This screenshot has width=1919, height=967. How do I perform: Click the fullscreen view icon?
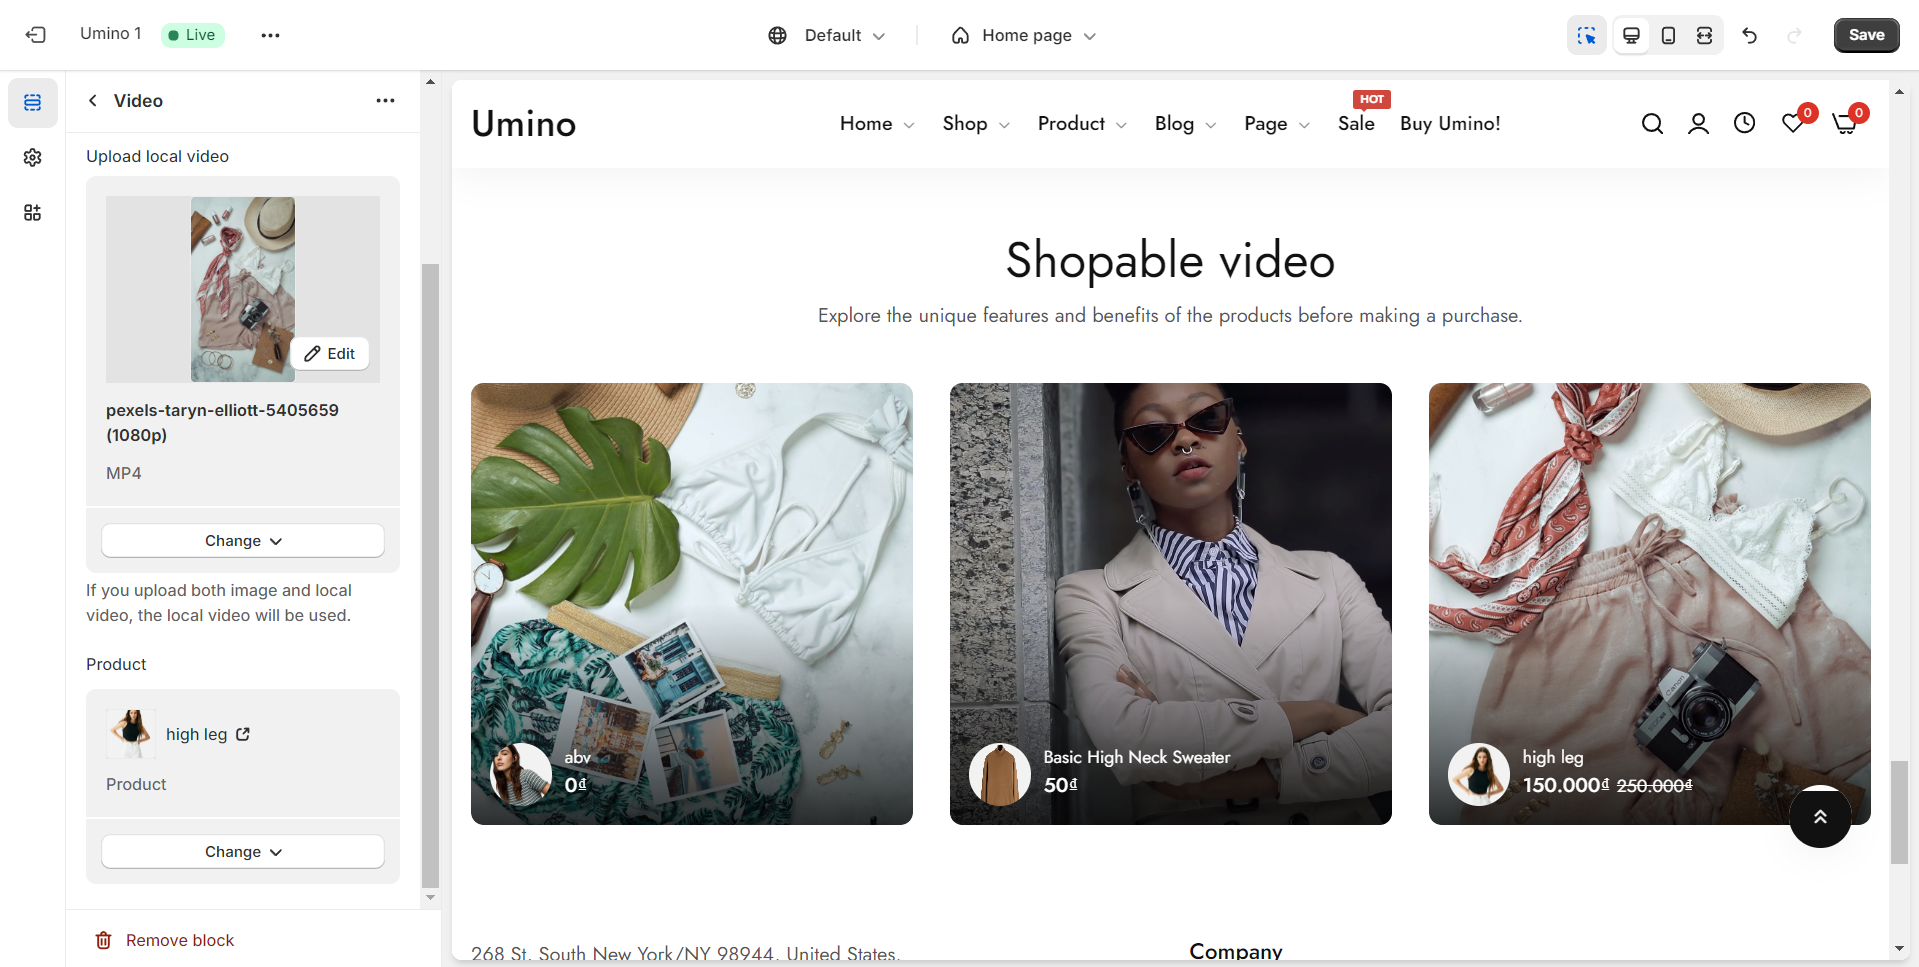coord(1705,35)
